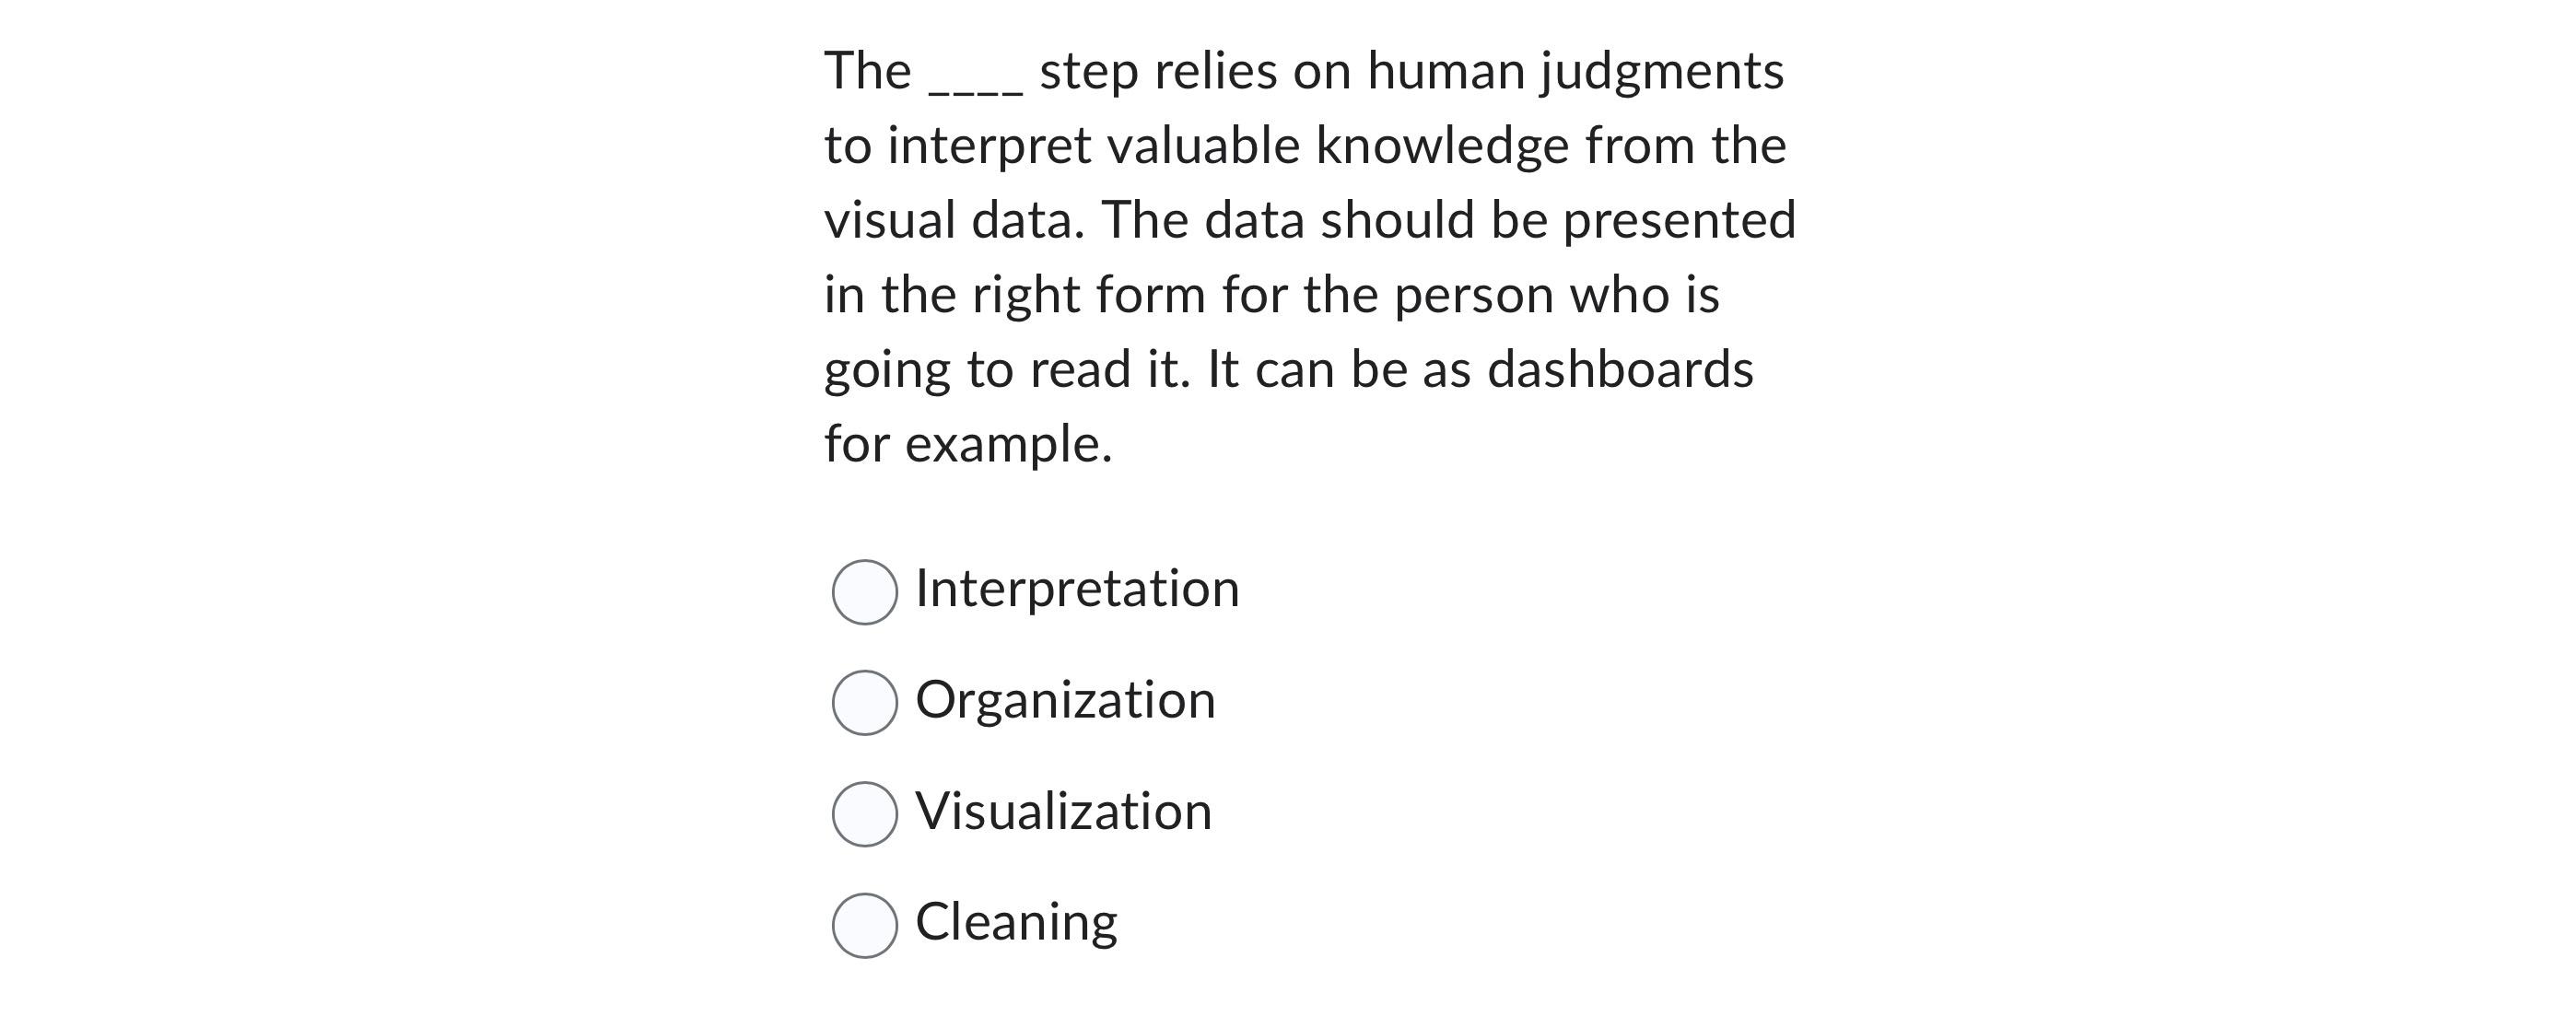Click the Cleaning option label
Viewport: 2576px width, 1028px height.
(1016, 922)
